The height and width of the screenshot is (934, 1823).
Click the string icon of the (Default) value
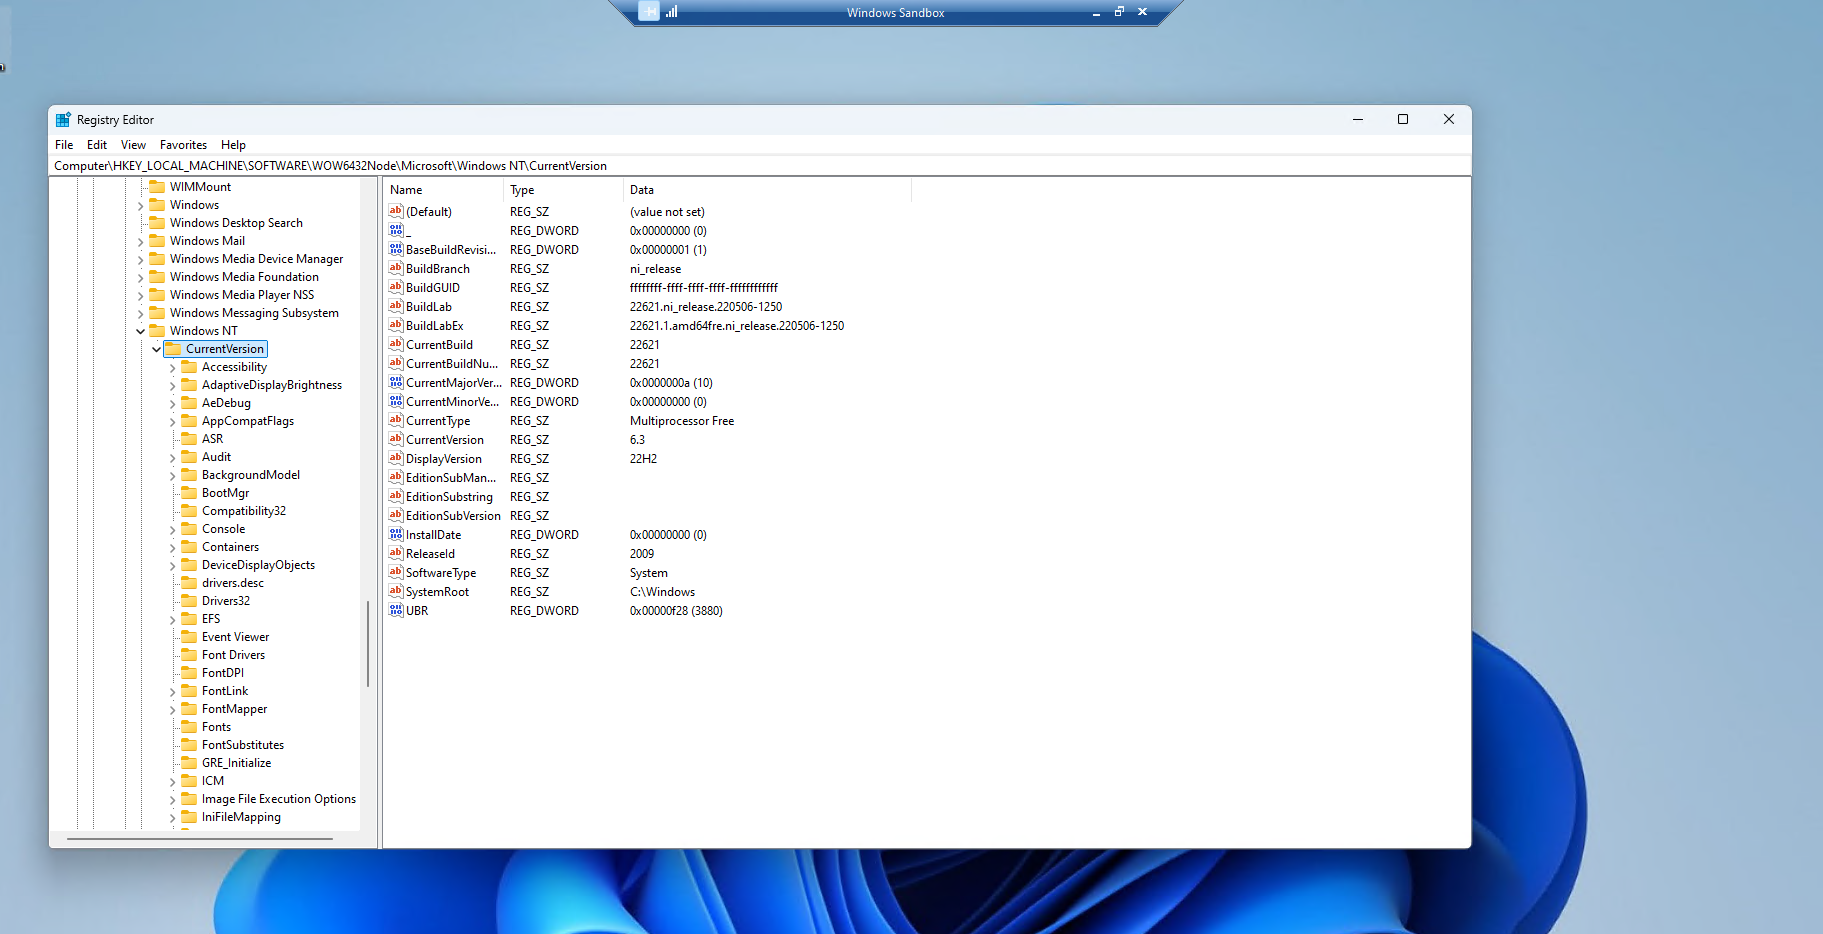tap(396, 211)
